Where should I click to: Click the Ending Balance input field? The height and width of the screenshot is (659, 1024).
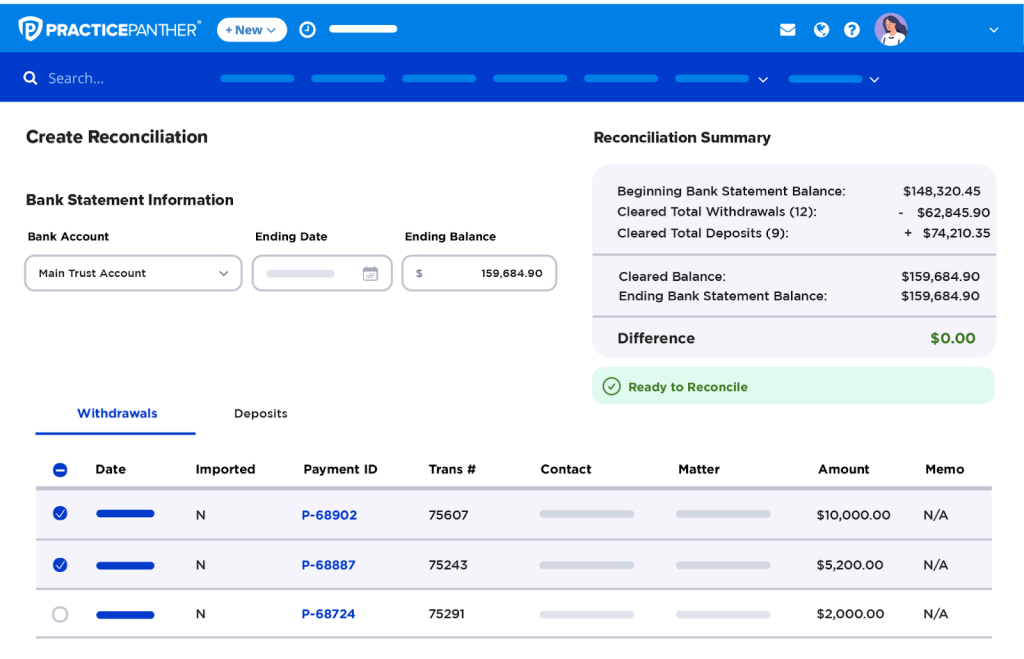point(479,273)
